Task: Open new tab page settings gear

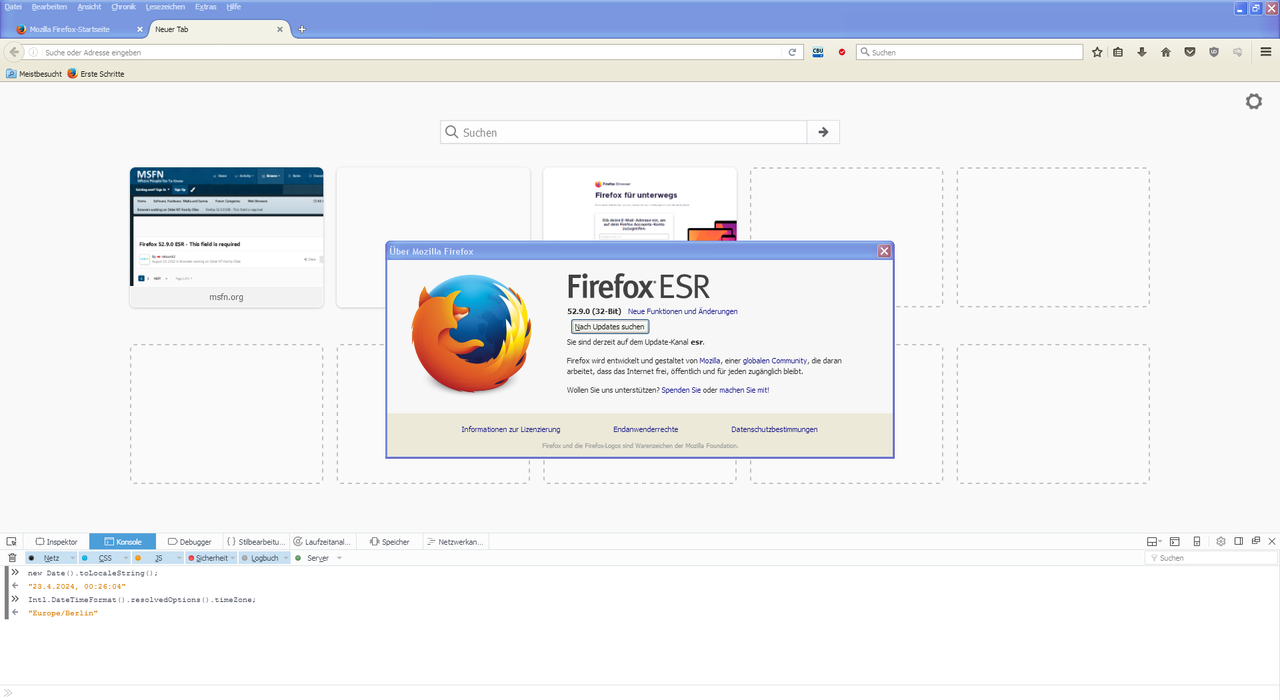Action: tap(1254, 101)
